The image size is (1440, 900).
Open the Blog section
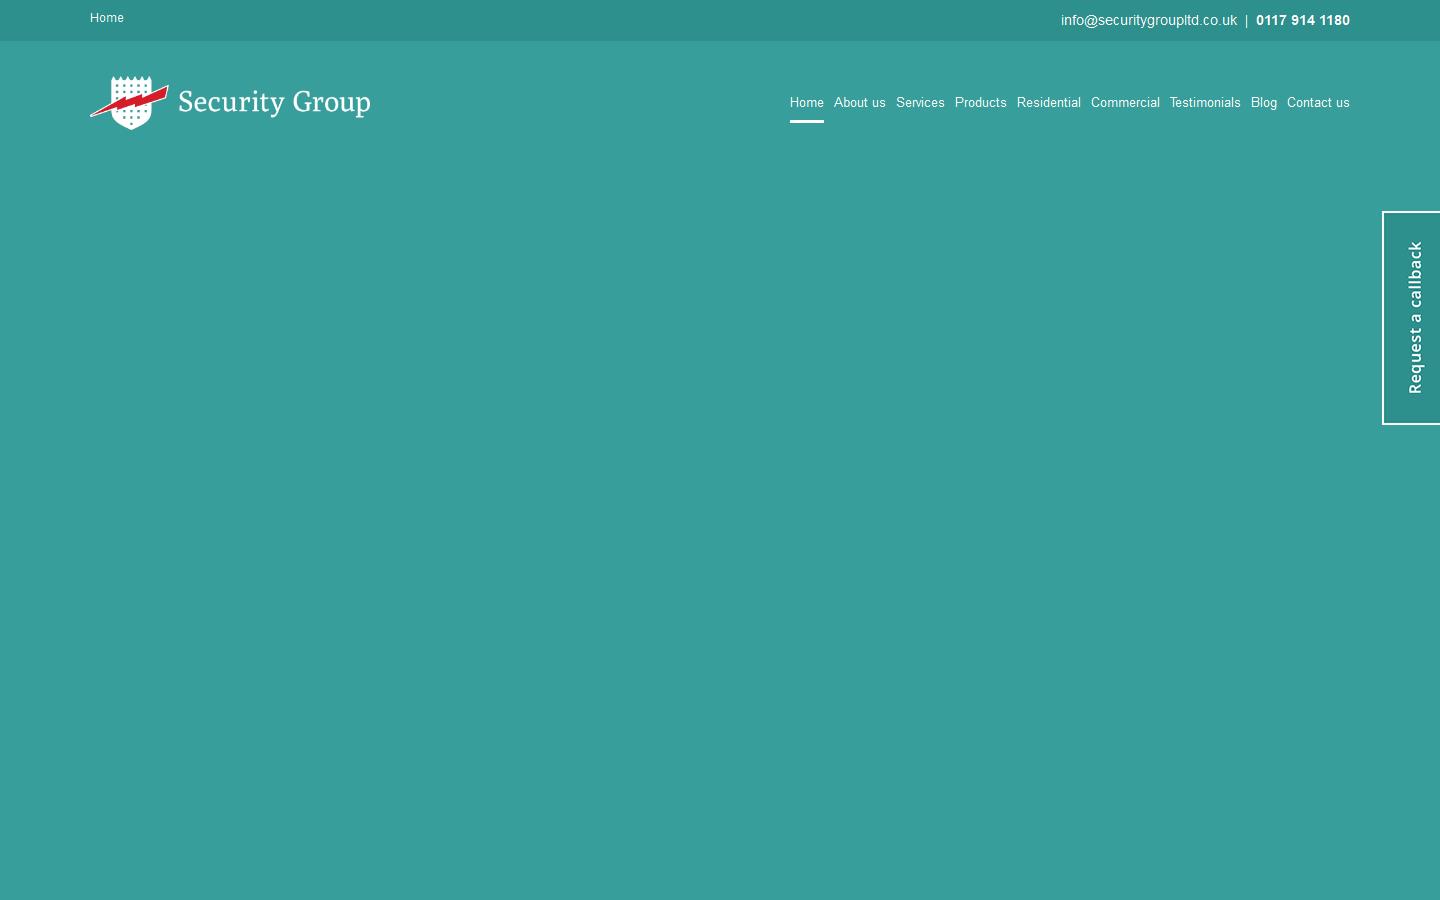[1263, 102]
